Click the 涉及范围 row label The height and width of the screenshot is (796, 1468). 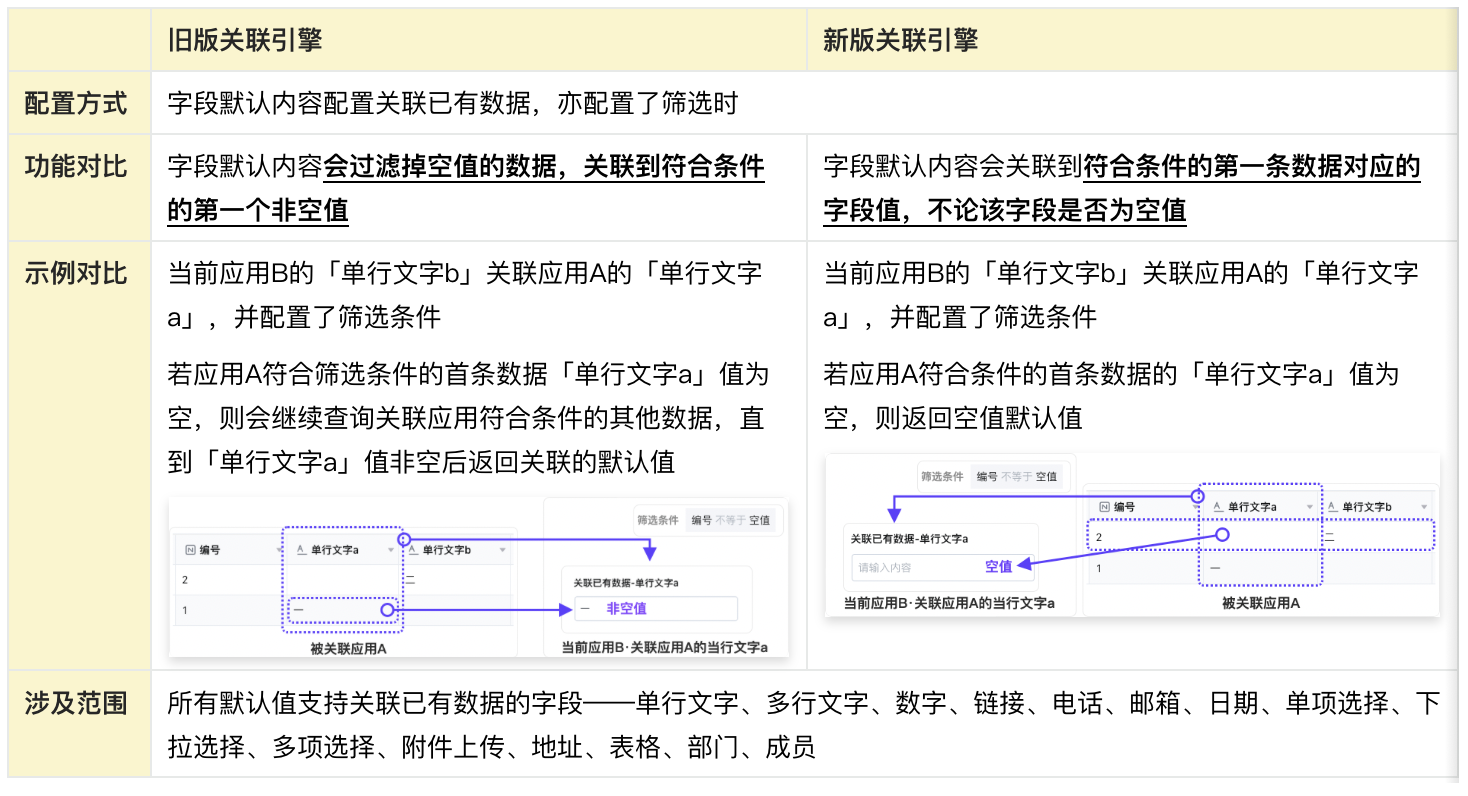76,703
